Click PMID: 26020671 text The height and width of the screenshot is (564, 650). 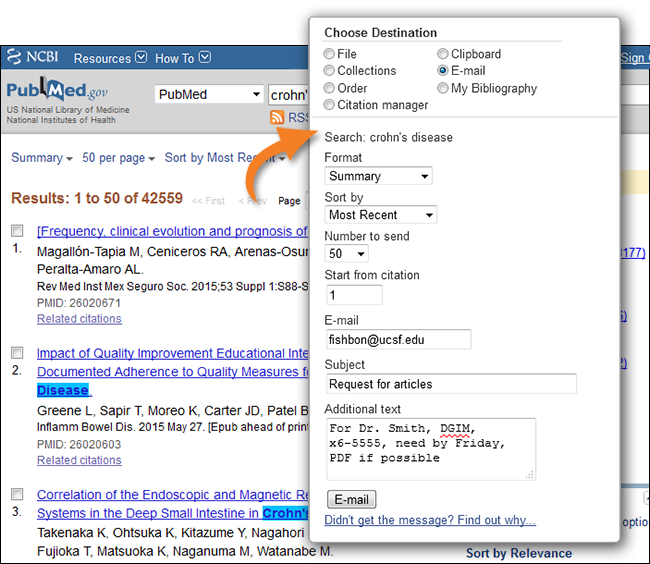(79, 303)
